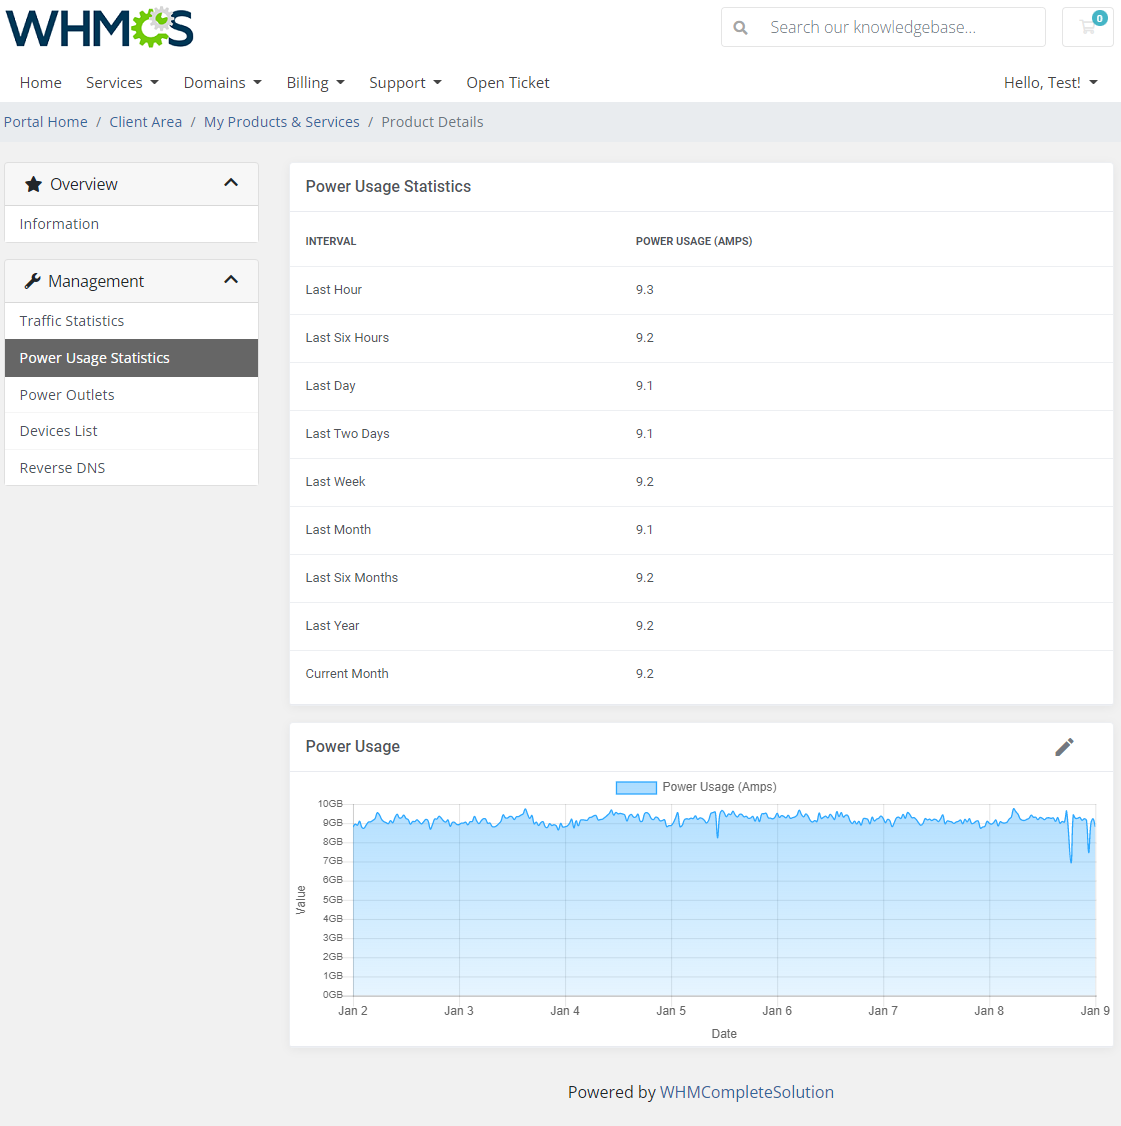Viewport: 1121px width, 1126px height.
Task: Click the Last Hour row label
Action: (x=334, y=290)
